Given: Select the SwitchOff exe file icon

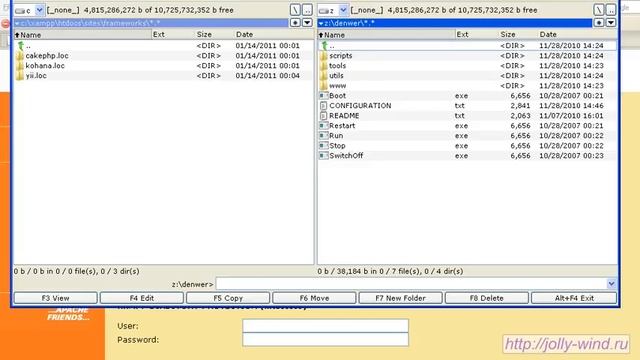Looking at the screenshot, I should [324, 156].
